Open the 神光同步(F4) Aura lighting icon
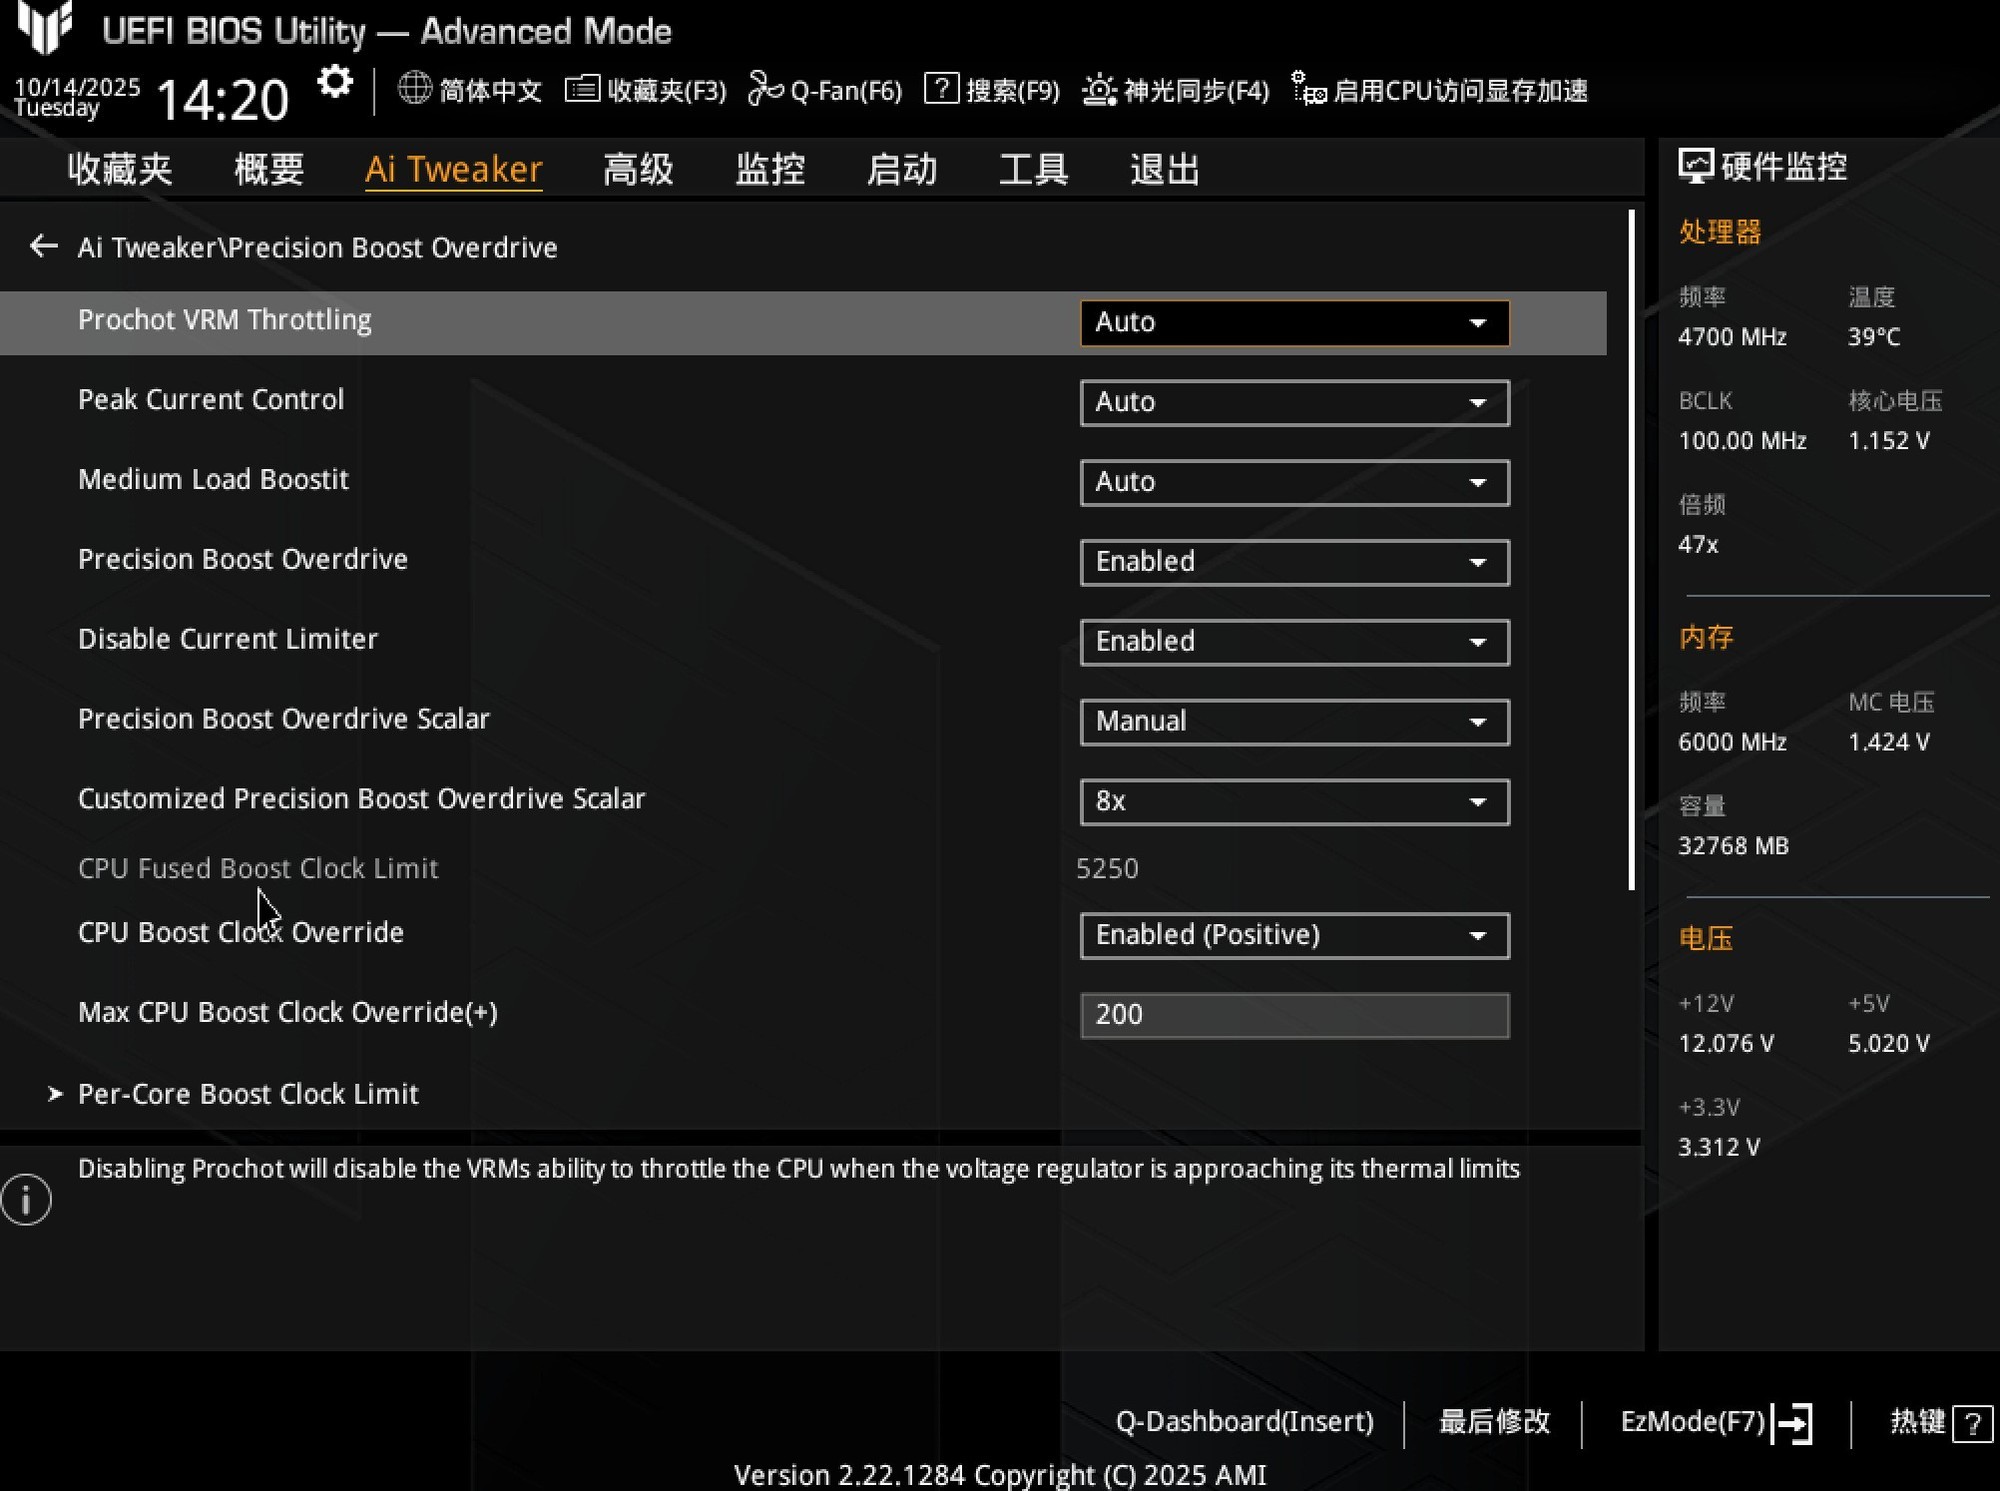This screenshot has width=2000, height=1491. click(1099, 90)
